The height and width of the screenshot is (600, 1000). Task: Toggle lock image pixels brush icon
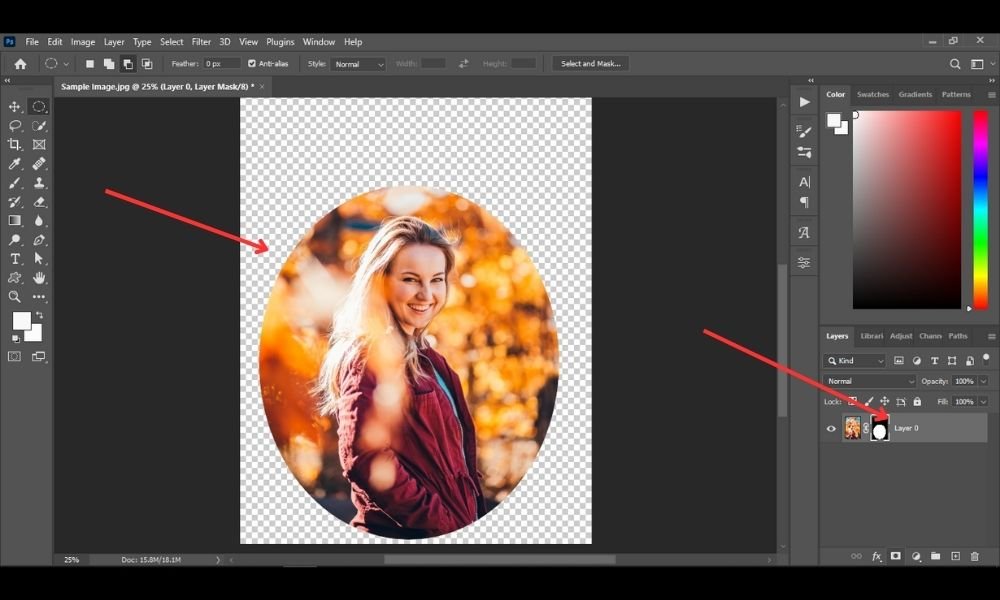pos(869,402)
